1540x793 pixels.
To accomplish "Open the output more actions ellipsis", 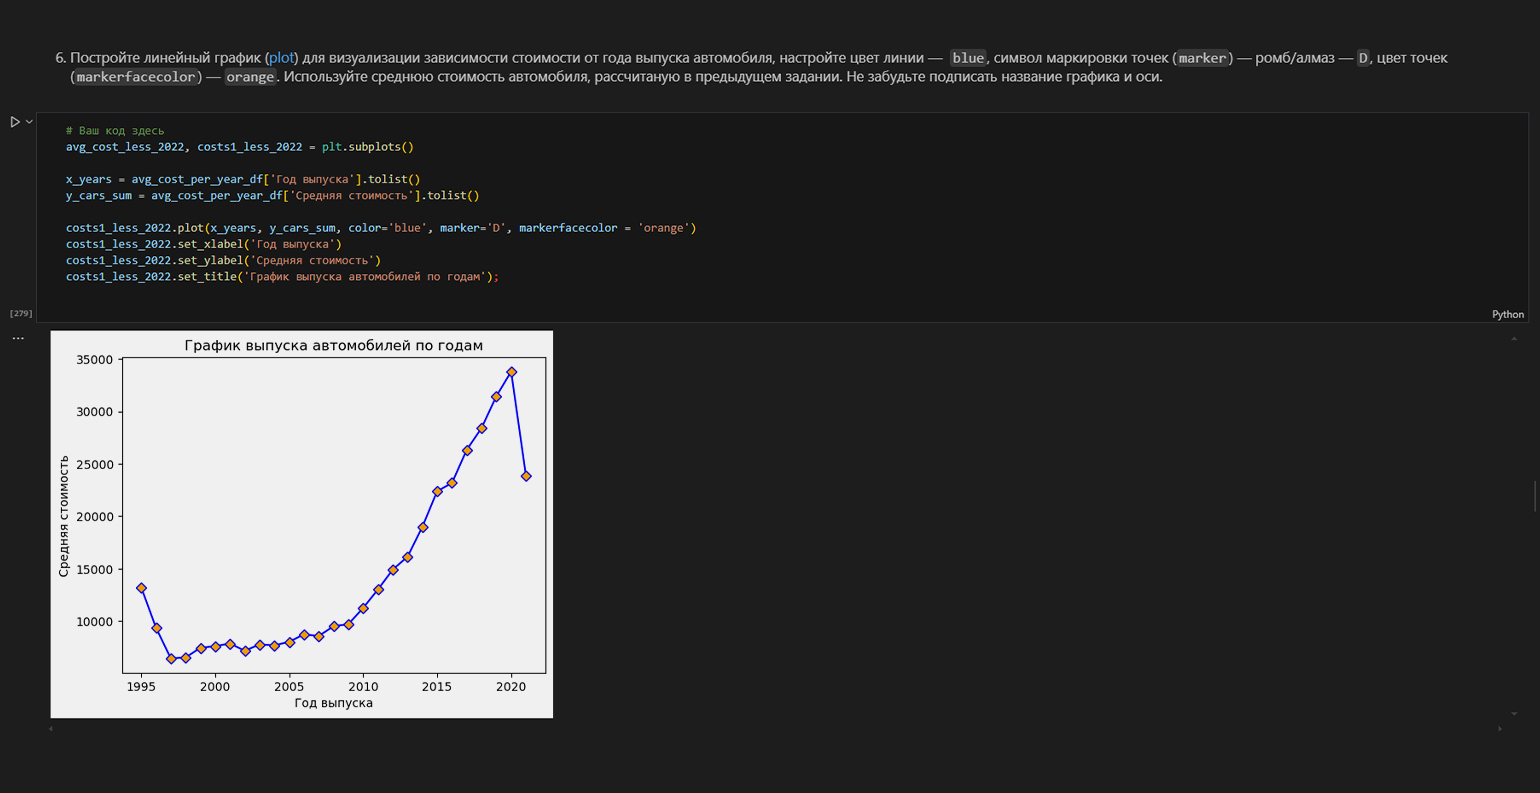I will click(18, 339).
